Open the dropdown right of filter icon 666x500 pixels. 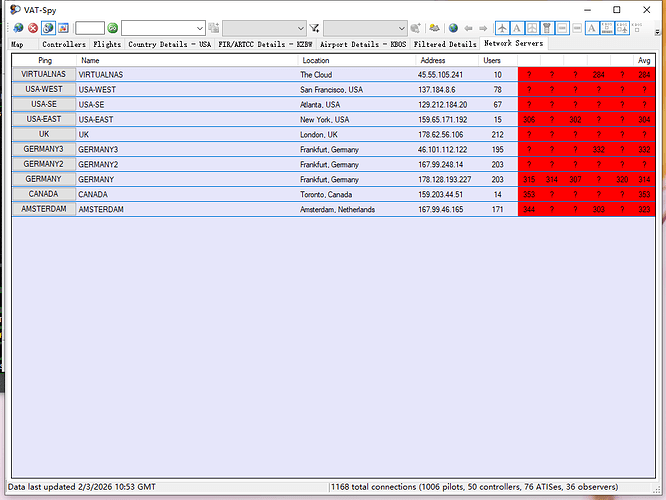coord(365,28)
